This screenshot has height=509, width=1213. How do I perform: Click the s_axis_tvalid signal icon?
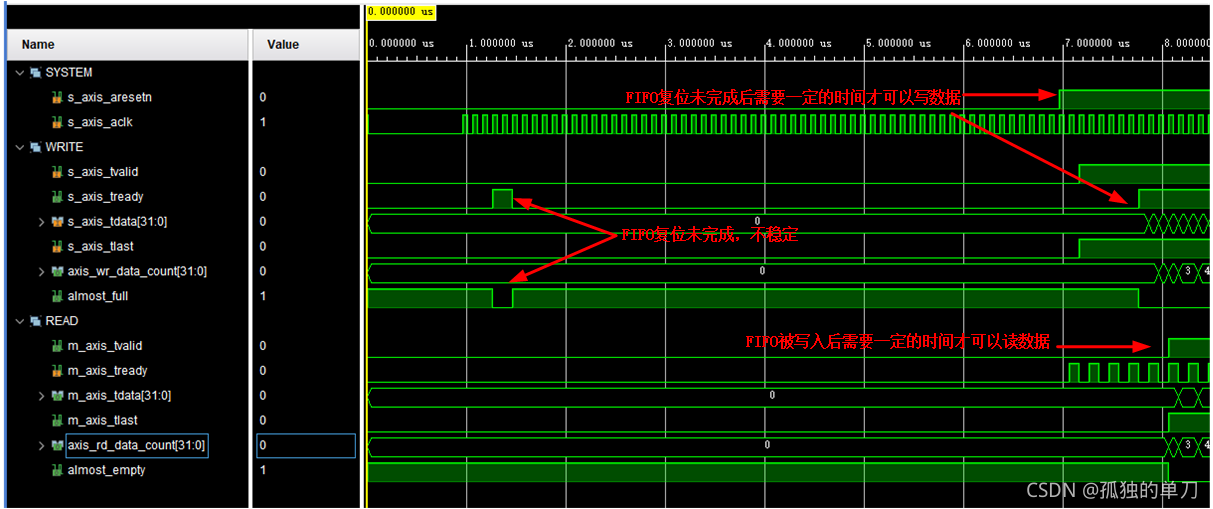coord(58,172)
